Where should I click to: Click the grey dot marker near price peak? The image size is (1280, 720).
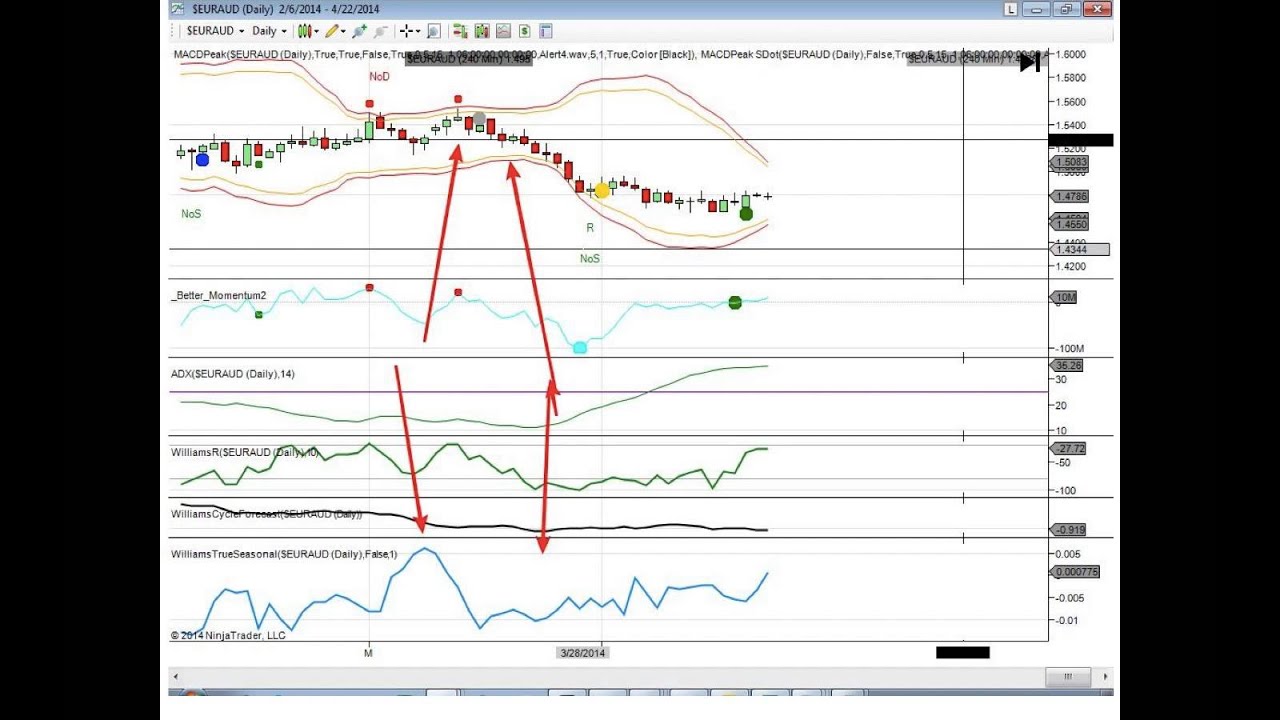pyautogui.click(x=479, y=120)
